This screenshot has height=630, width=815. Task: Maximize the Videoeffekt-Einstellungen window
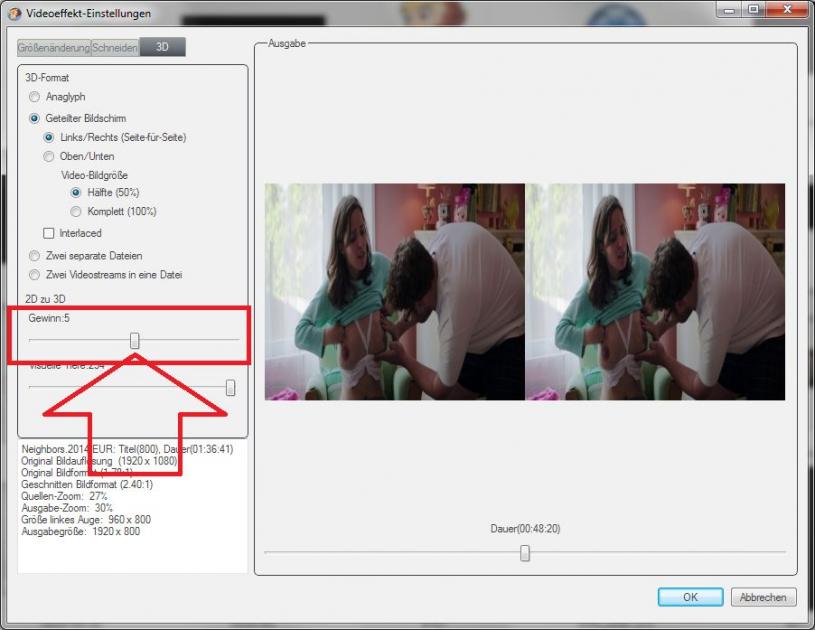tap(753, 10)
